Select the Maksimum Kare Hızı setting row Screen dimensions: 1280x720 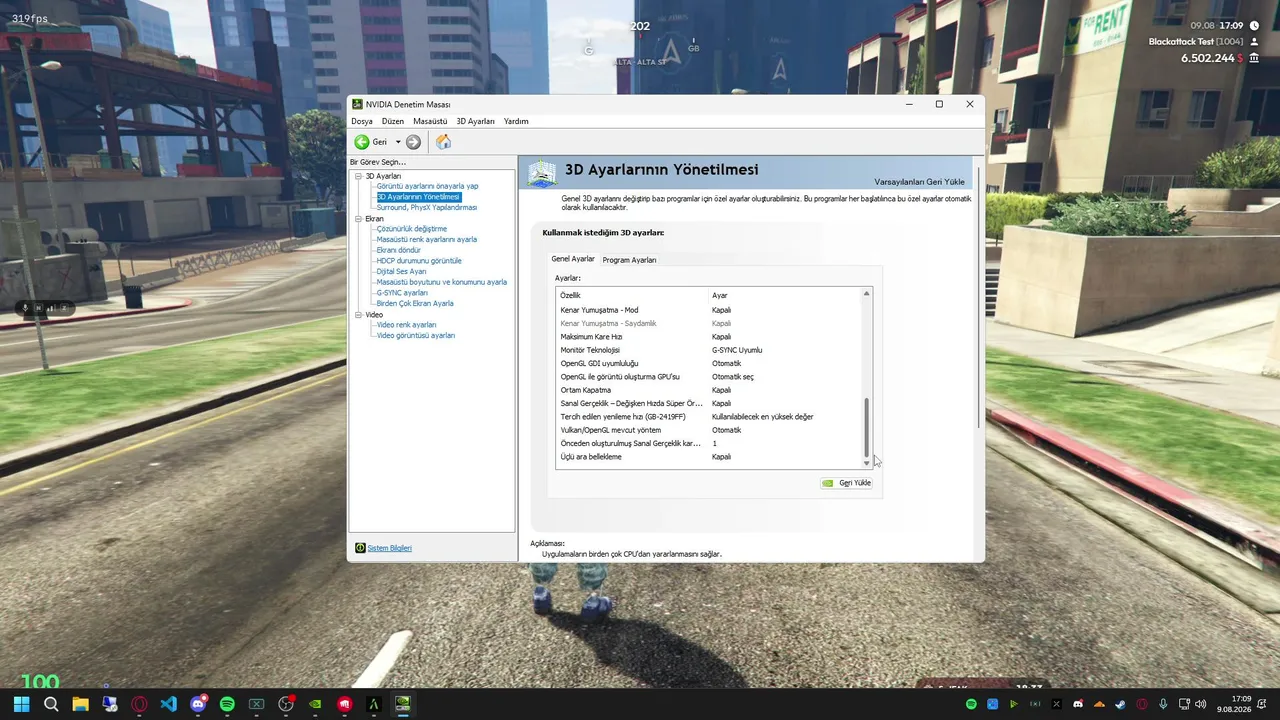point(708,337)
